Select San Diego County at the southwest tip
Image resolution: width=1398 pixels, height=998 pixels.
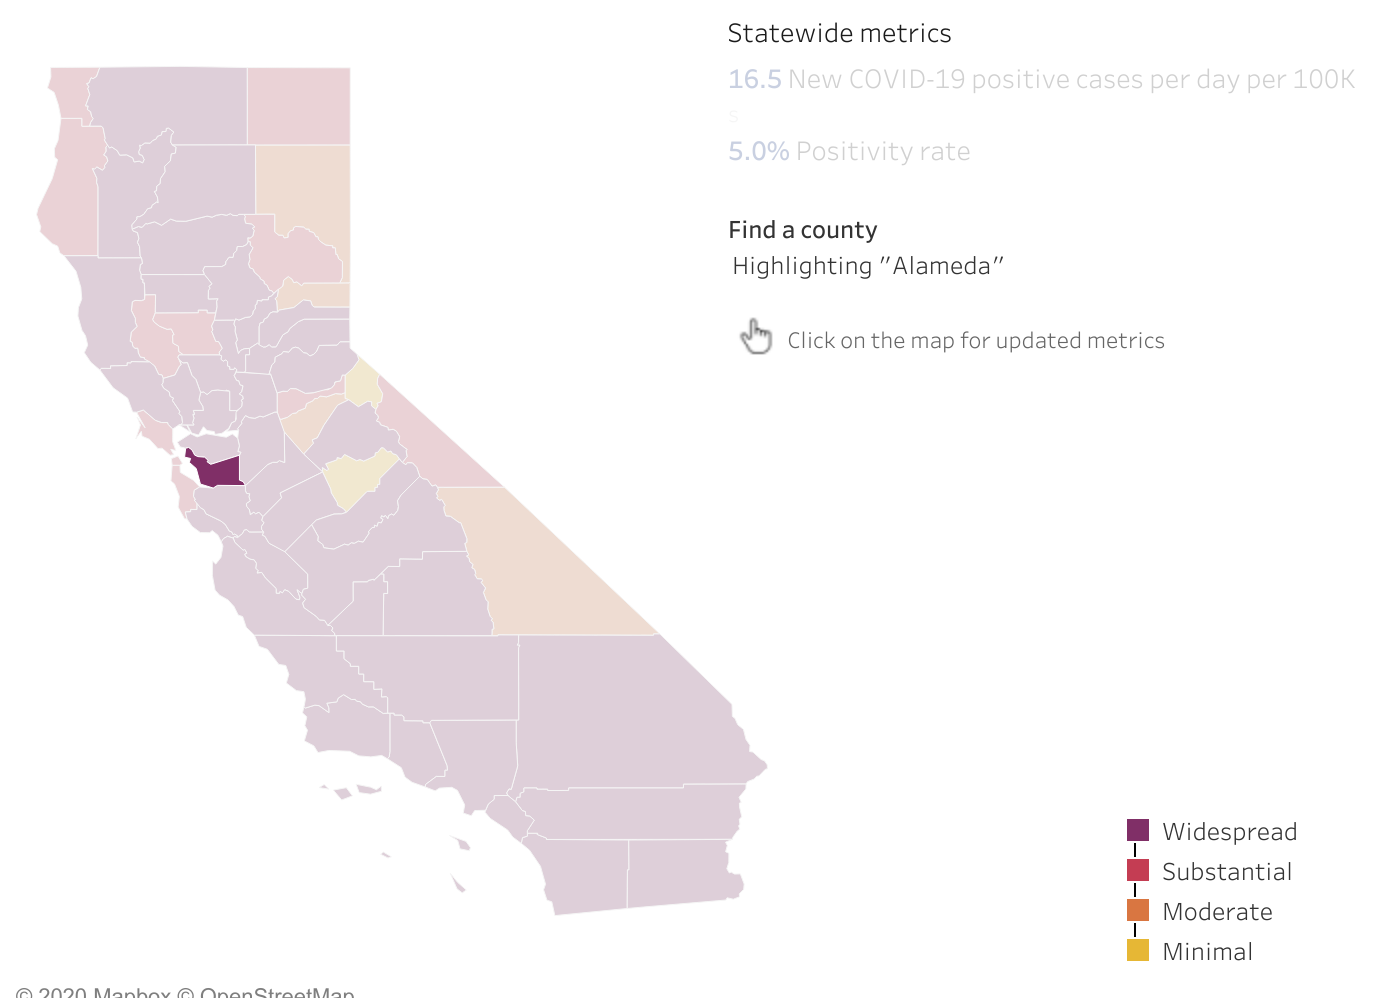pyautogui.click(x=587, y=873)
